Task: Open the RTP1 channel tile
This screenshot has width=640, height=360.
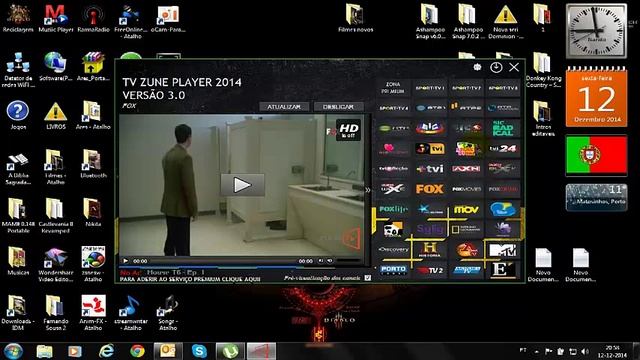Action: 430,108
